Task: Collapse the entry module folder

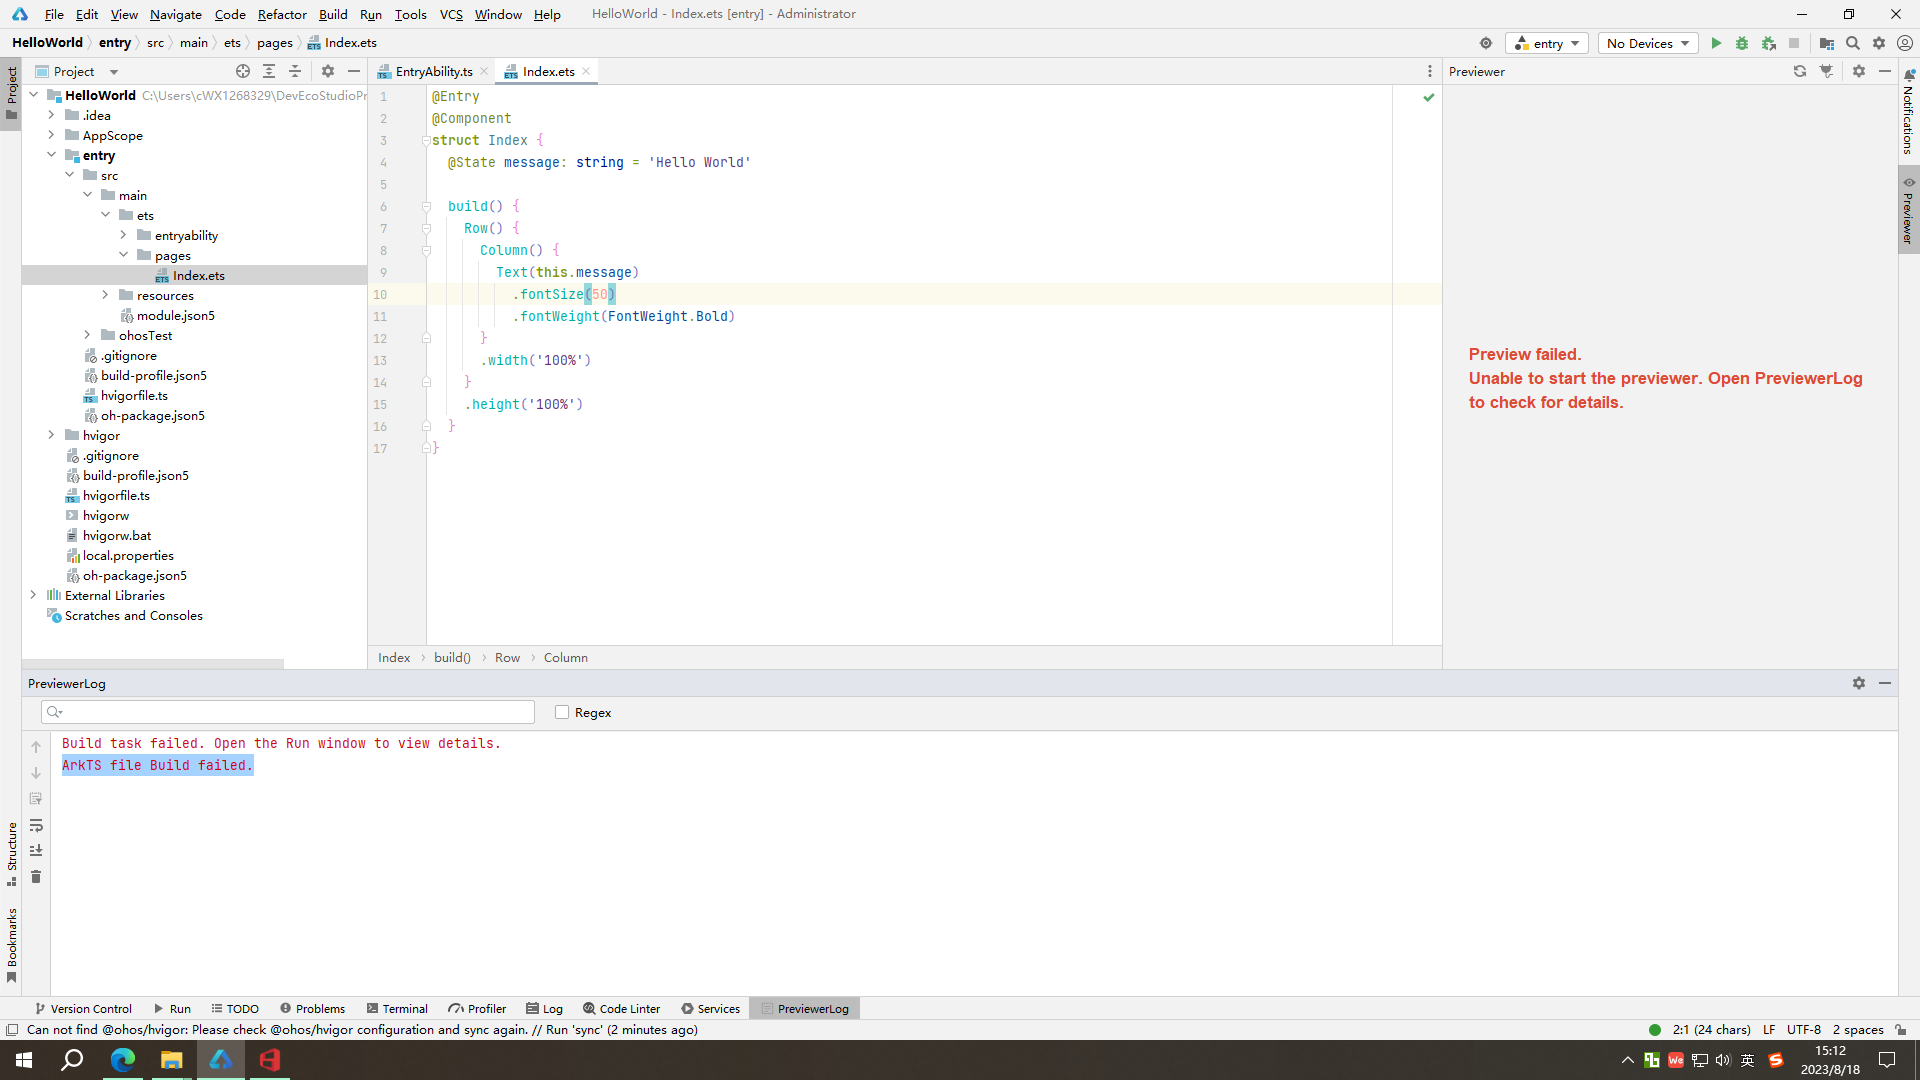Action: coord(51,155)
